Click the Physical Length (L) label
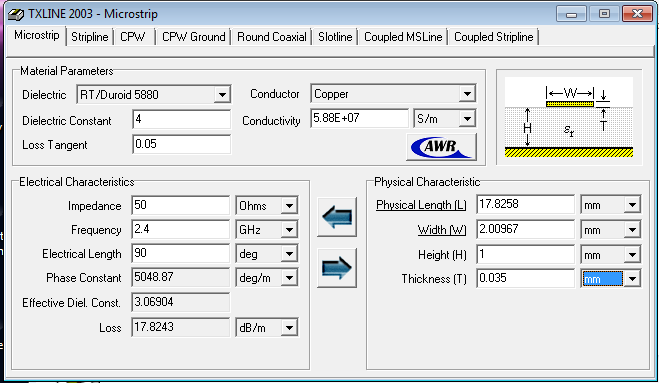Viewport: 659px width, 383px height. (x=421, y=205)
